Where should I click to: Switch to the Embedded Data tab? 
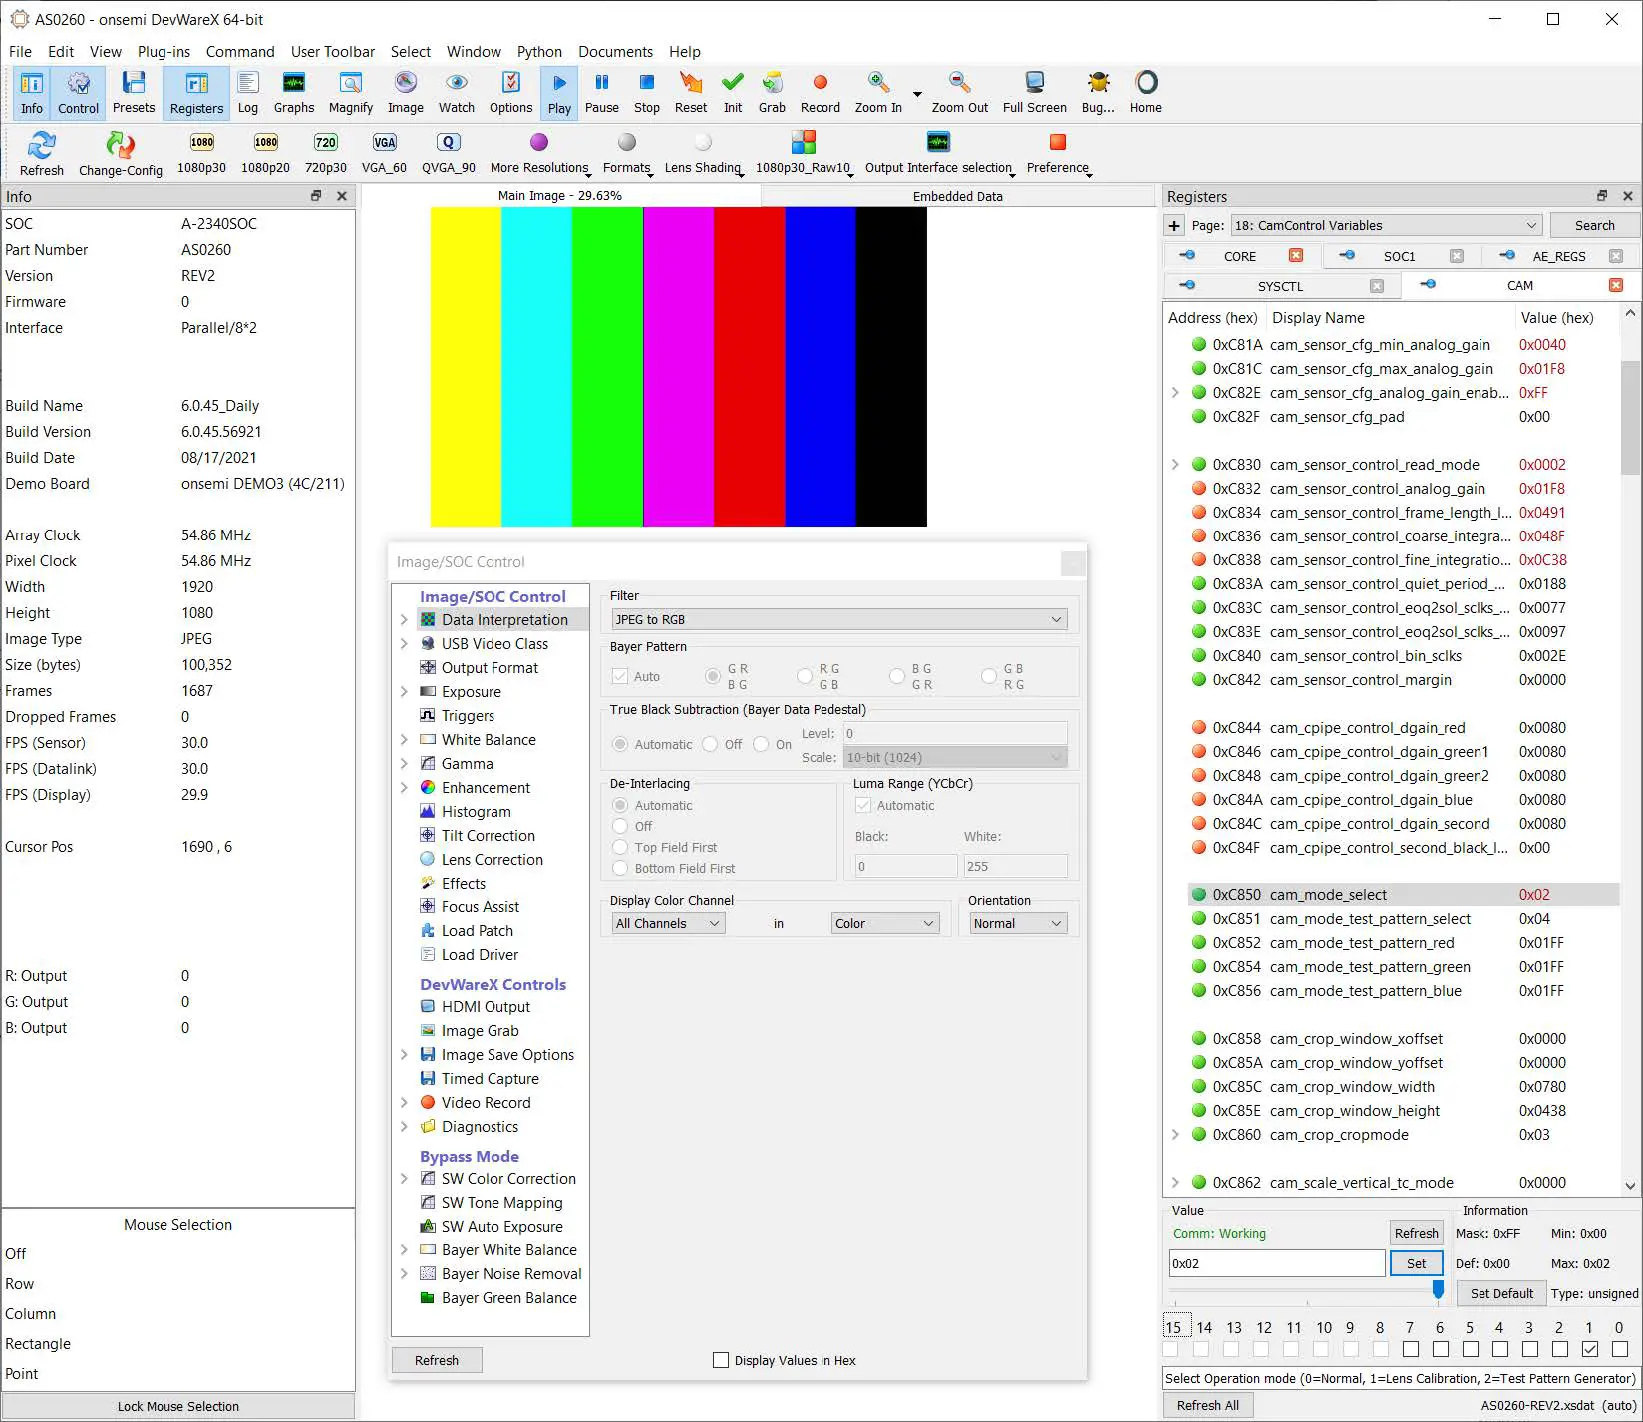957,196
